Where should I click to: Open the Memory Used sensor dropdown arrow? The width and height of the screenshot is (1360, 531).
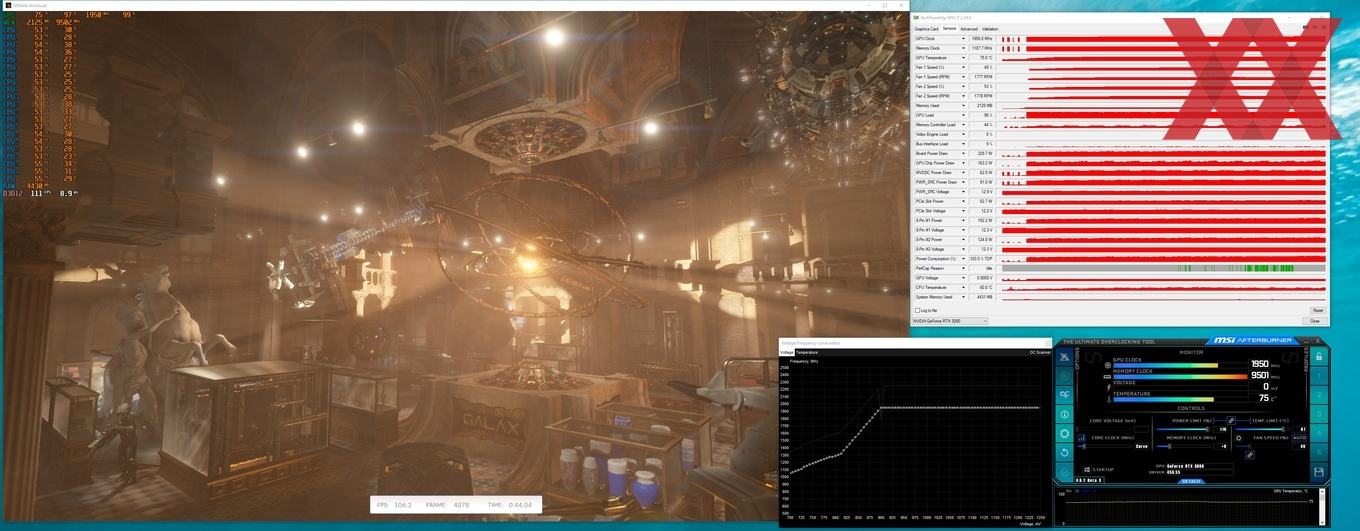click(963, 105)
